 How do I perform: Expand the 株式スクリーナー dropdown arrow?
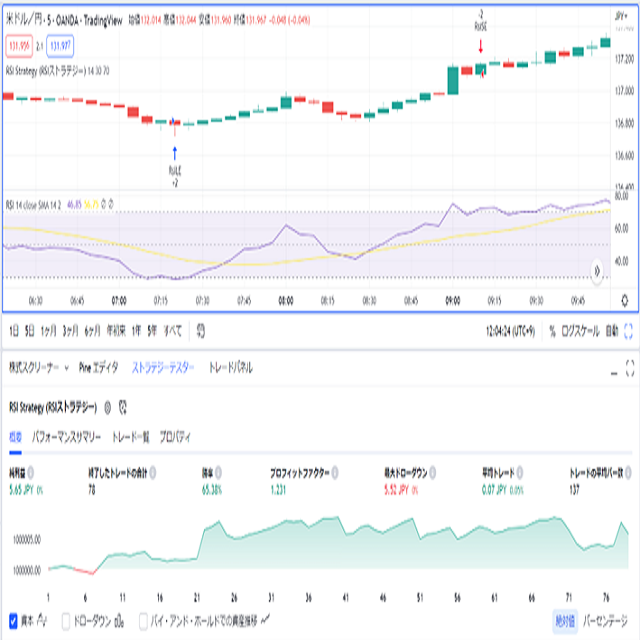tap(67, 368)
